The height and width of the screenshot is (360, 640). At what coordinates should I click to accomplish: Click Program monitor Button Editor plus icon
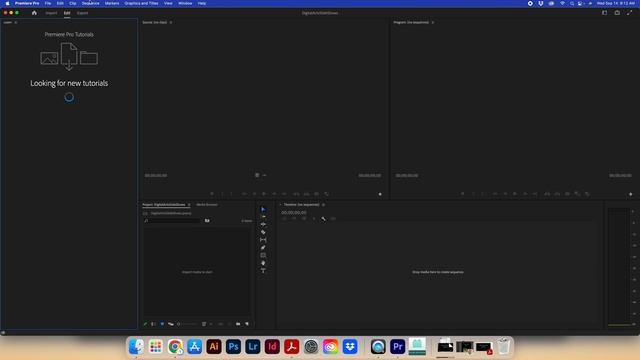click(x=631, y=194)
